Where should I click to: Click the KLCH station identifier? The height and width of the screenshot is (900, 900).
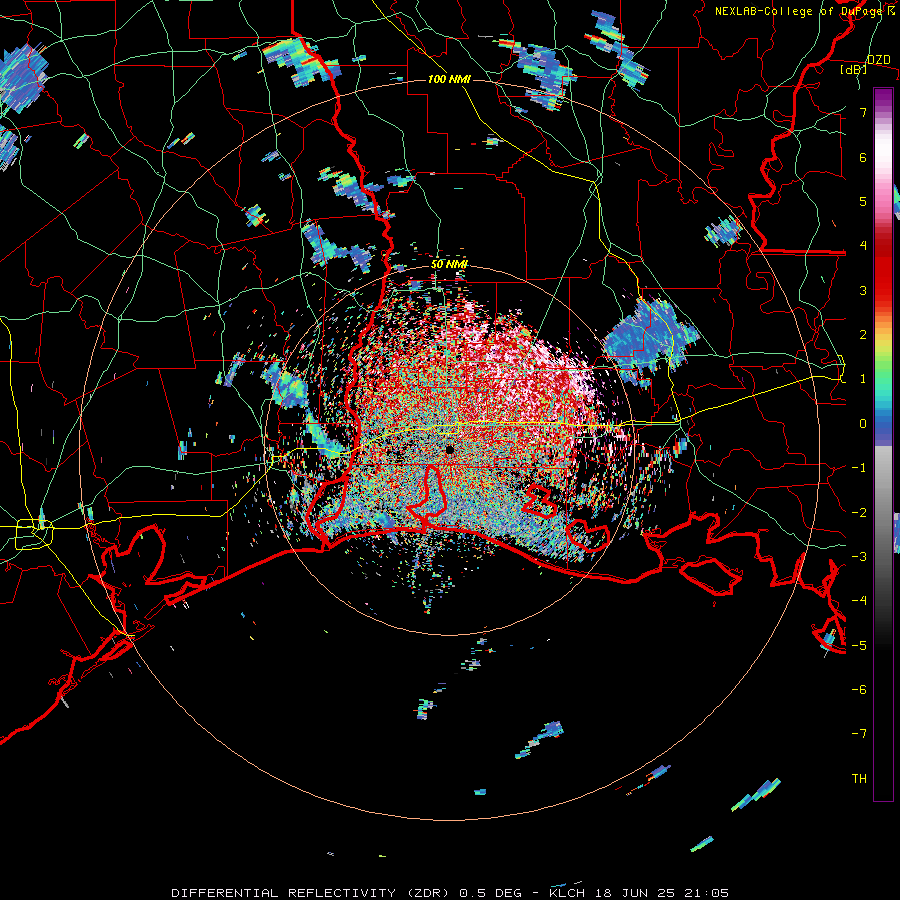(567, 893)
